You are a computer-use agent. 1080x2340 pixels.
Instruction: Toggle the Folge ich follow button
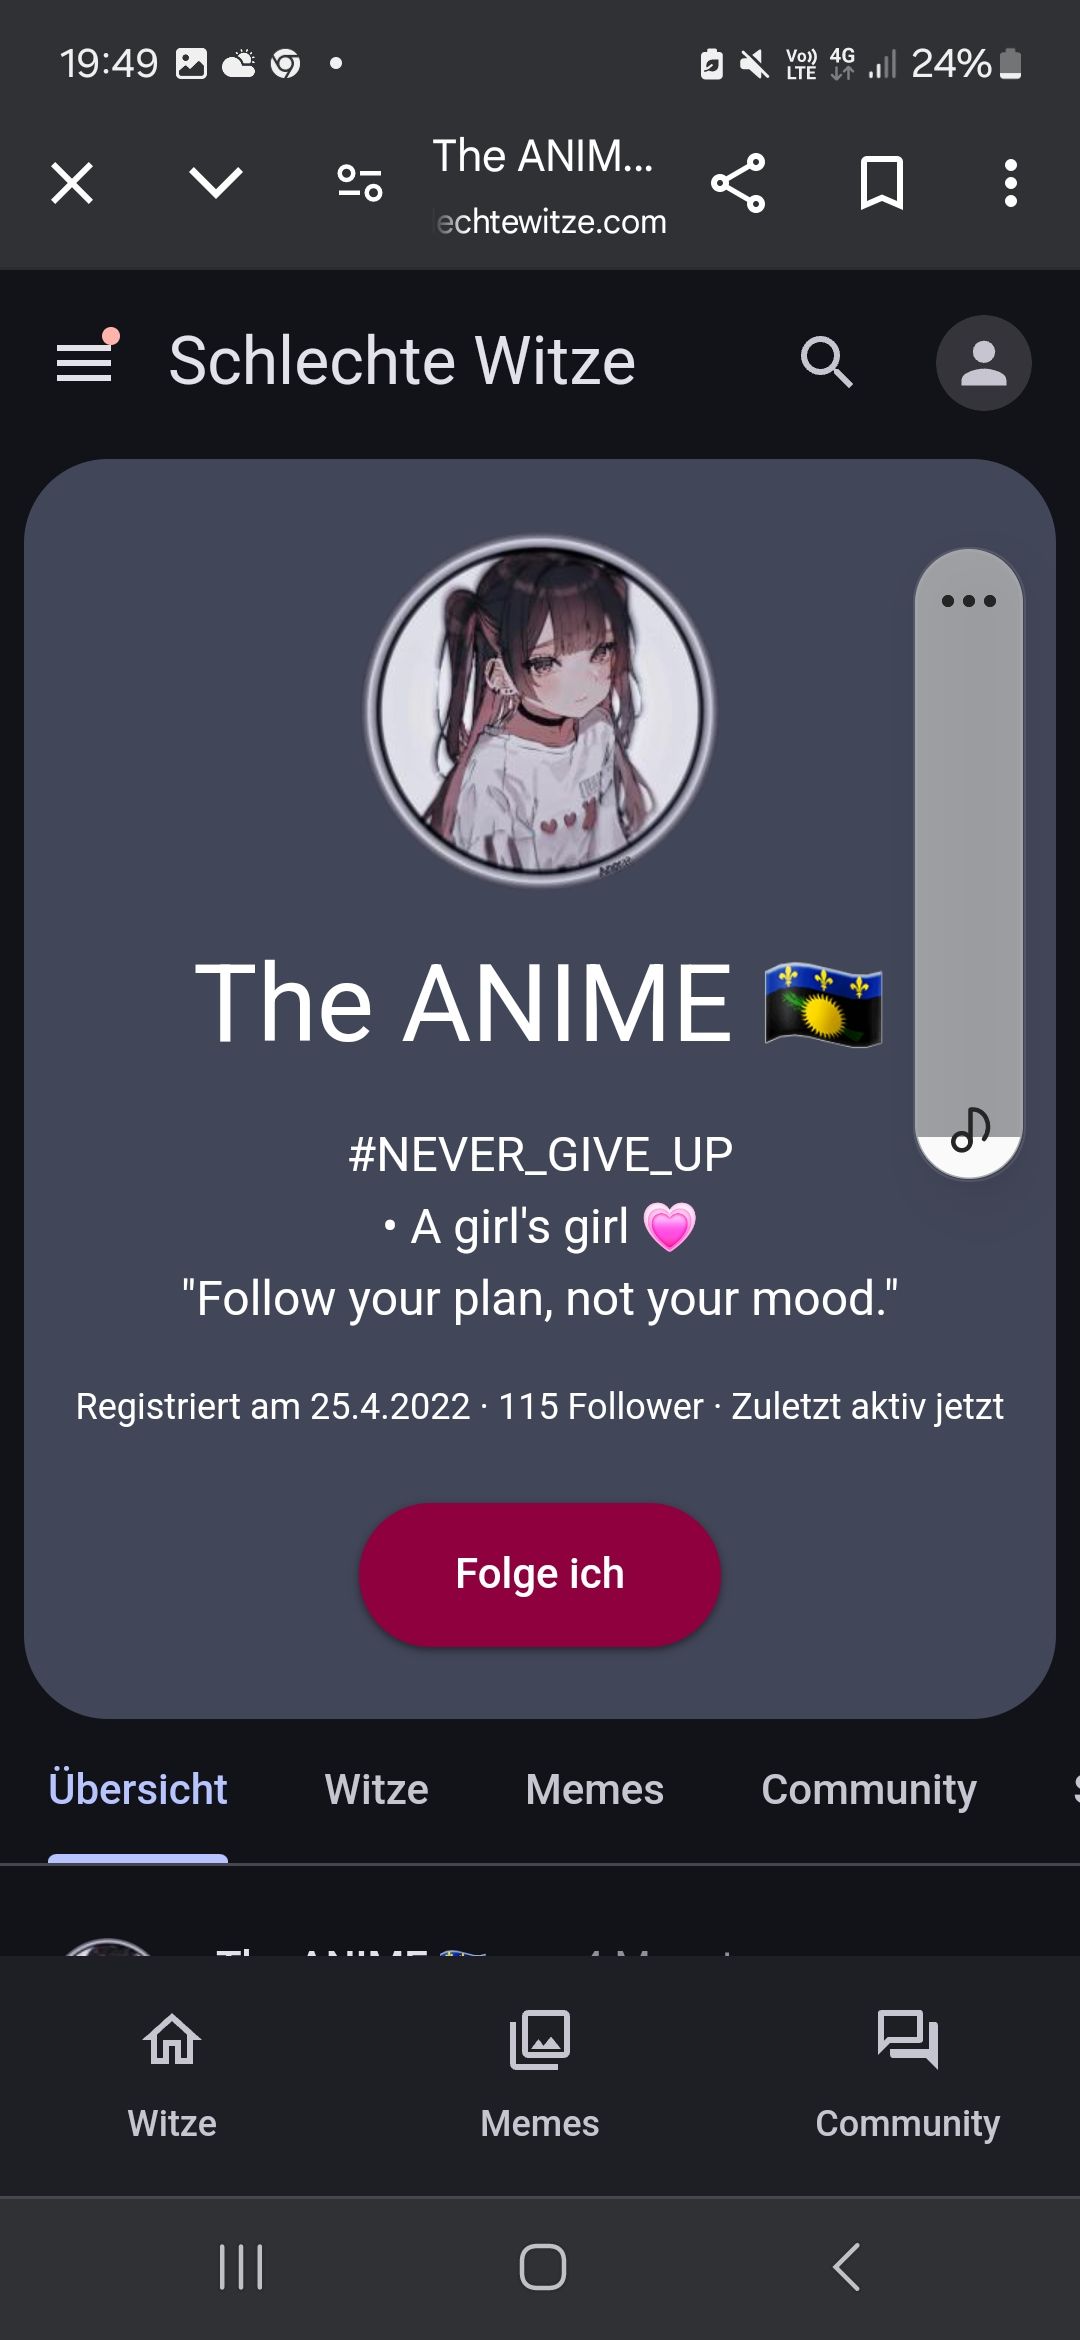(540, 1574)
